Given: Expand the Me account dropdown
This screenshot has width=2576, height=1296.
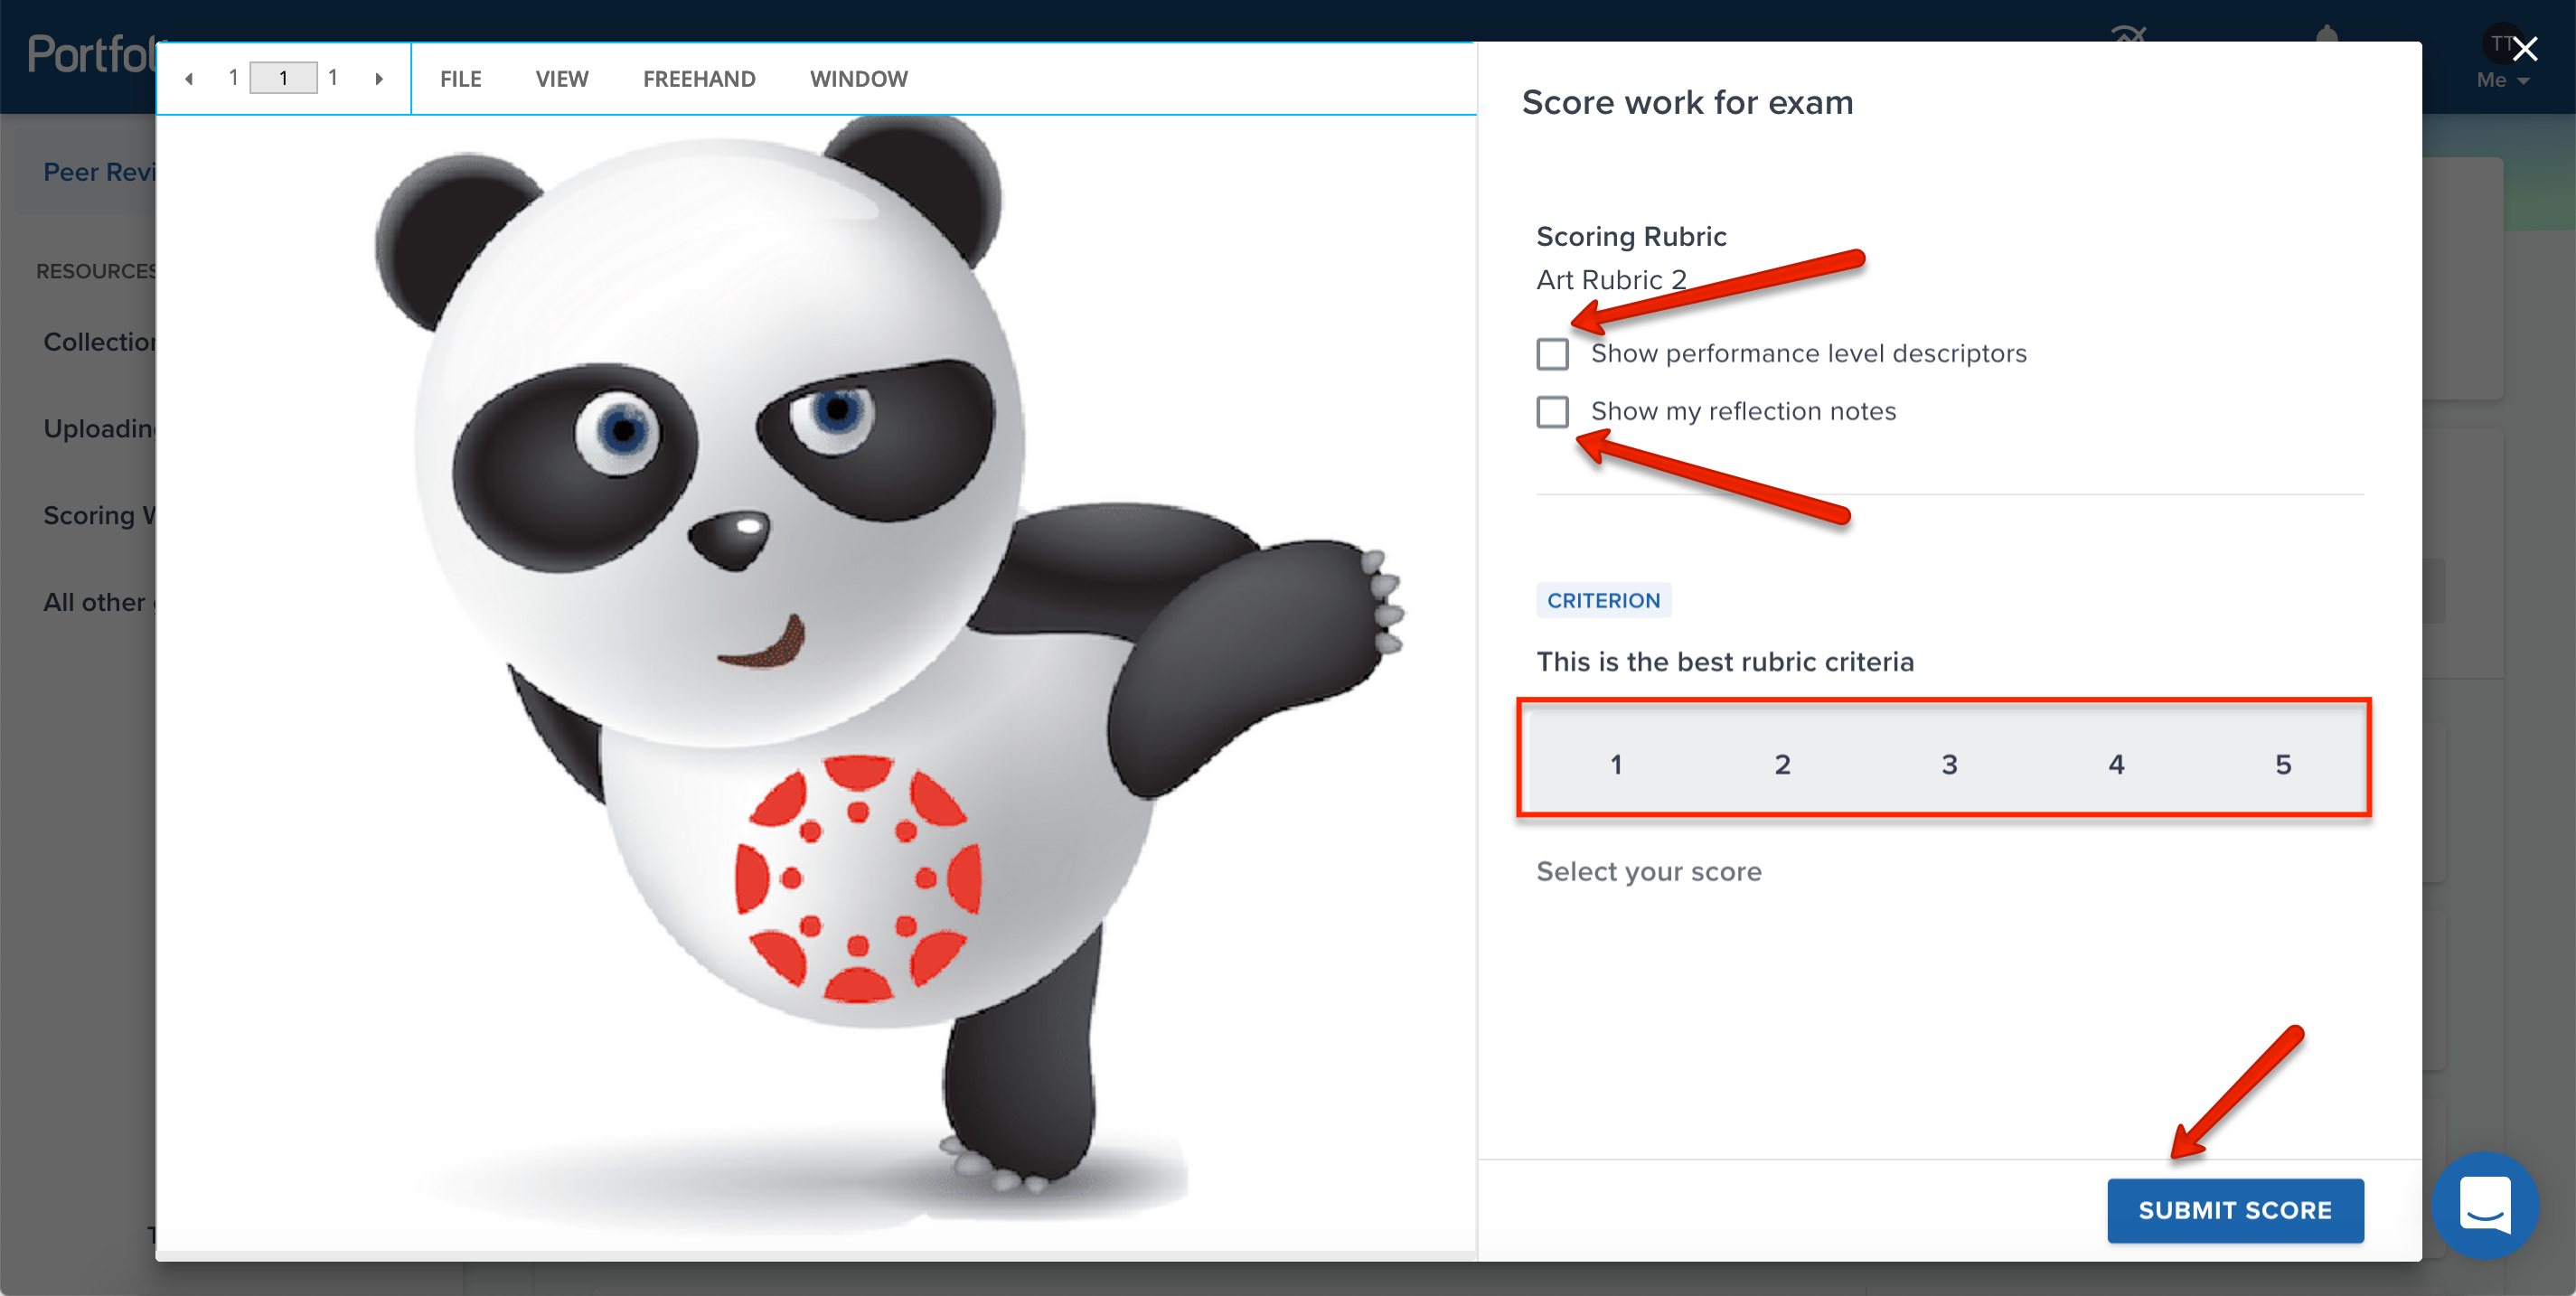Looking at the screenshot, I should coord(2502,80).
